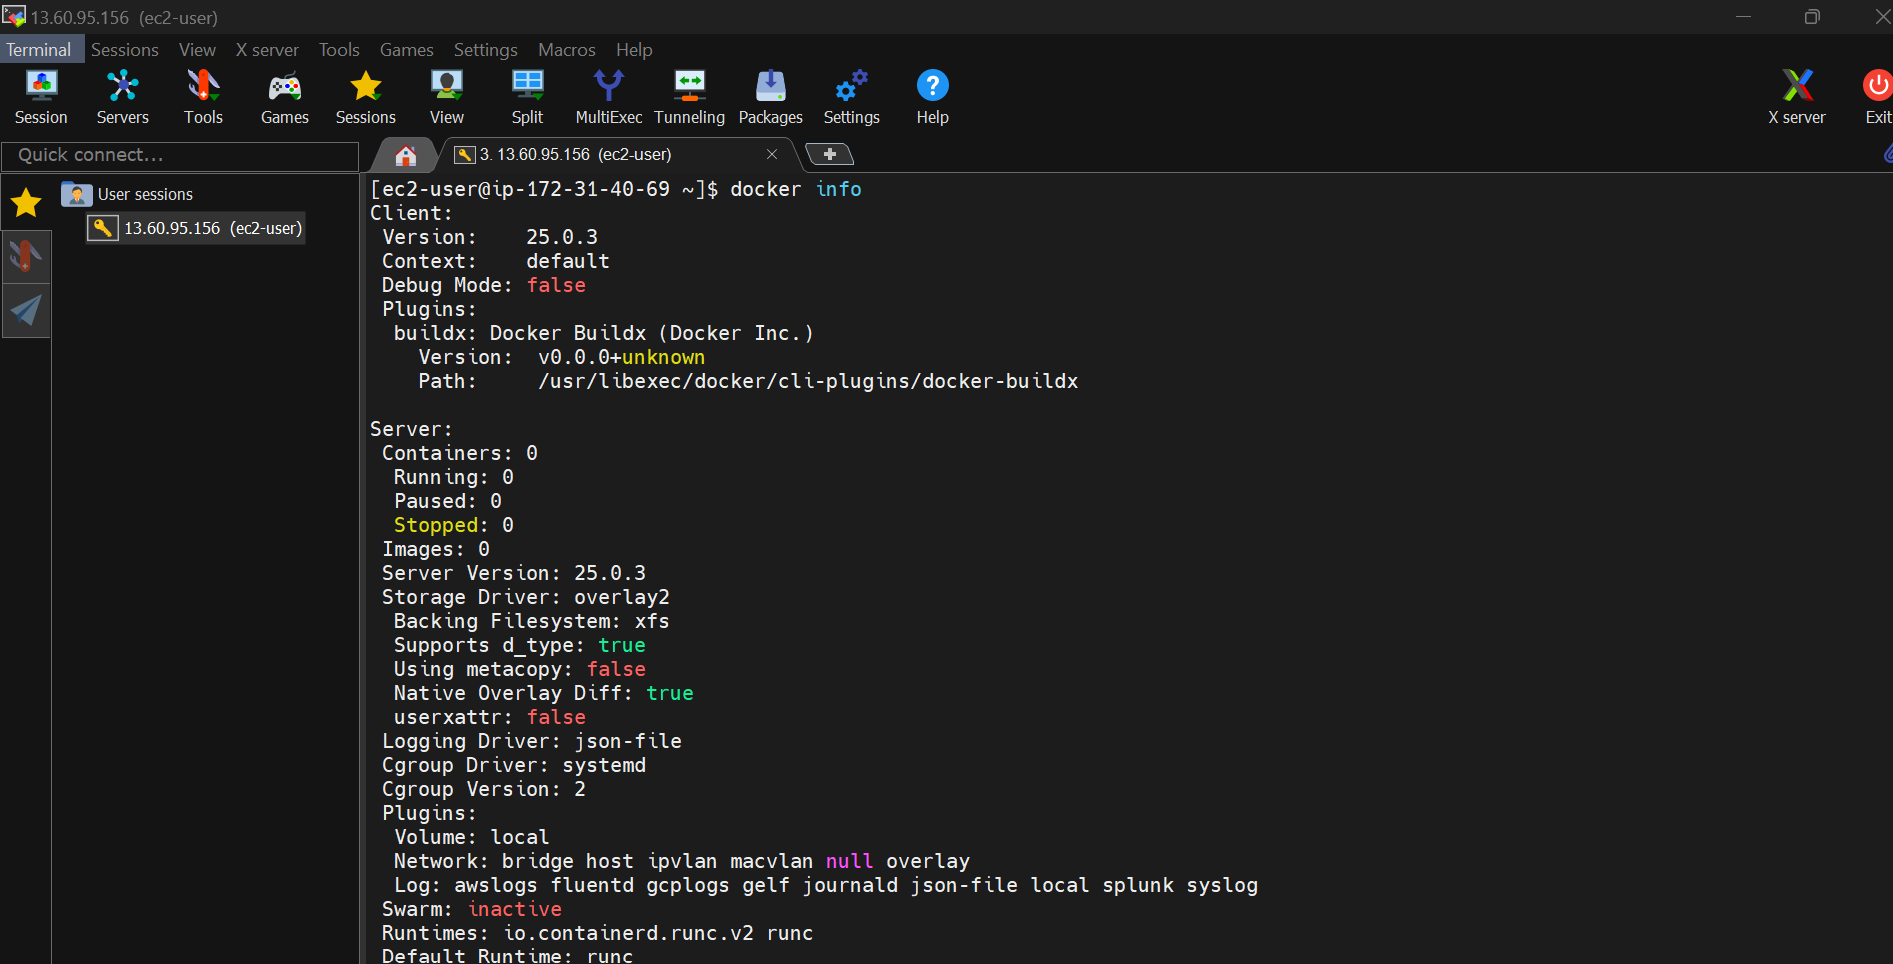
Task: Go to the Home tab icon
Action: [405, 155]
